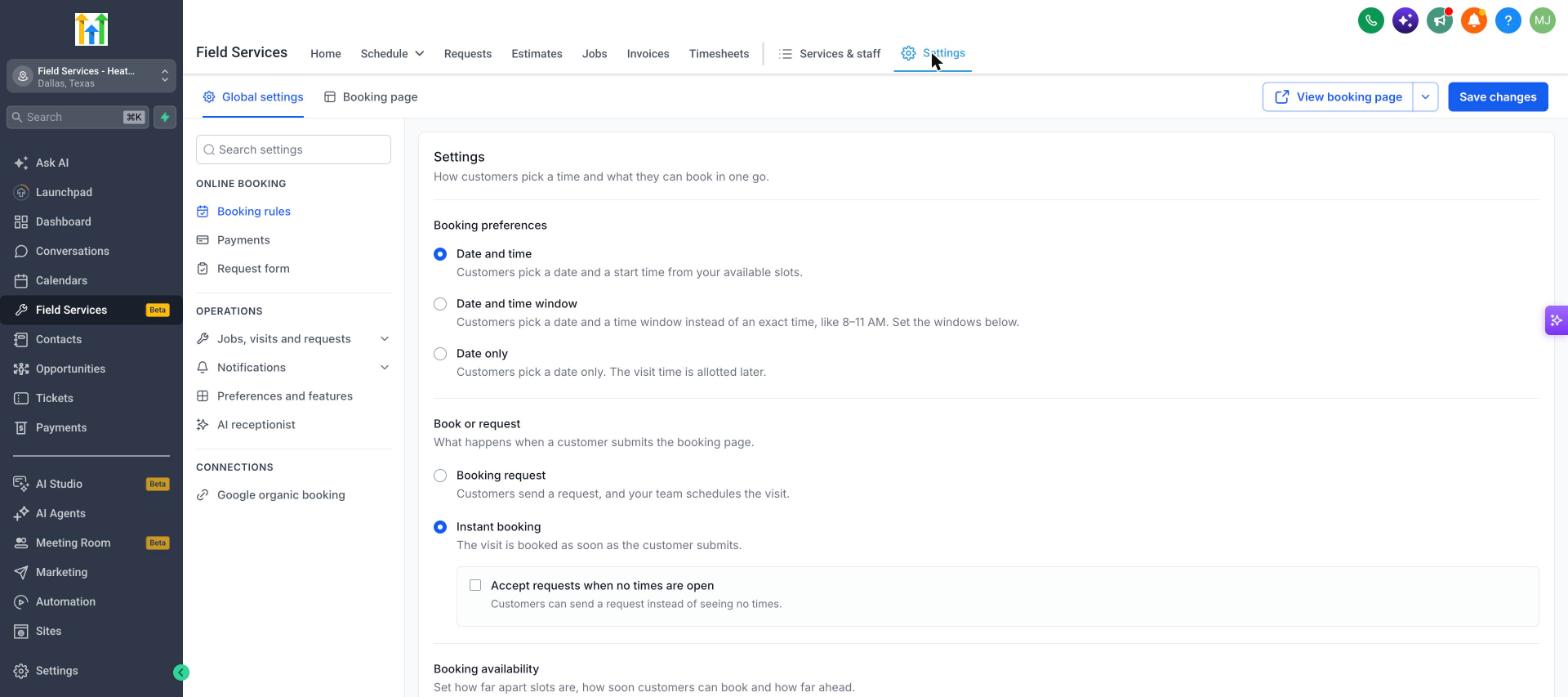Open Jobs tab
The height and width of the screenshot is (697, 1568).
point(594,53)
